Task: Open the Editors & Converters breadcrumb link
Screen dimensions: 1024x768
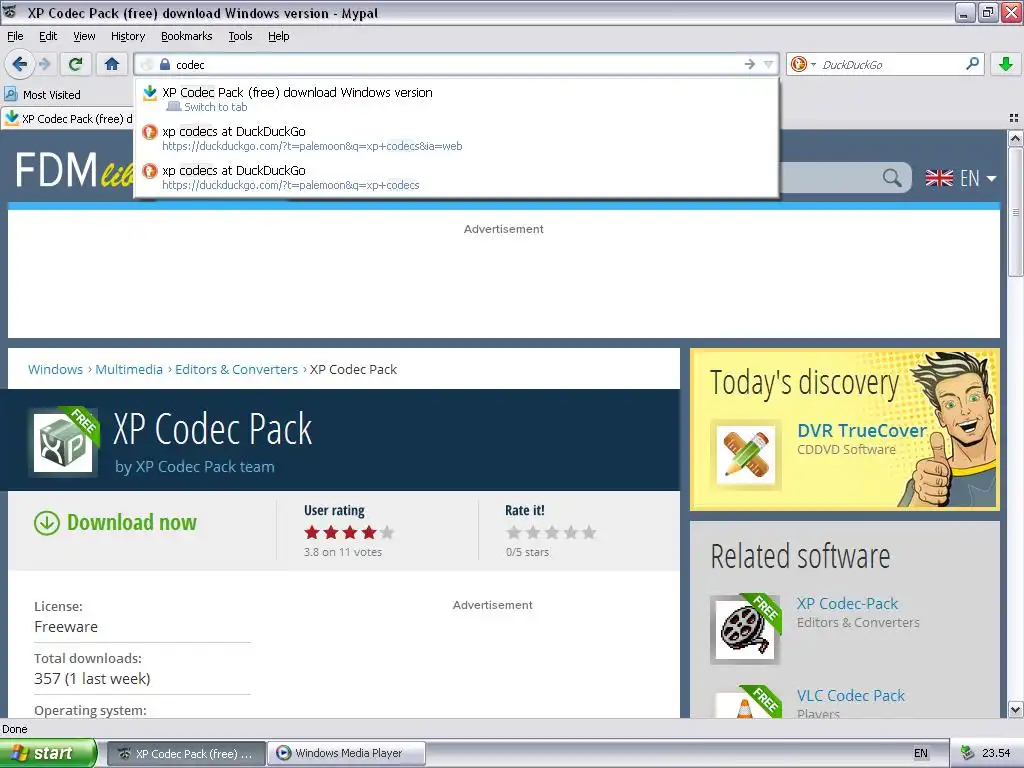Action: (236, 369)
